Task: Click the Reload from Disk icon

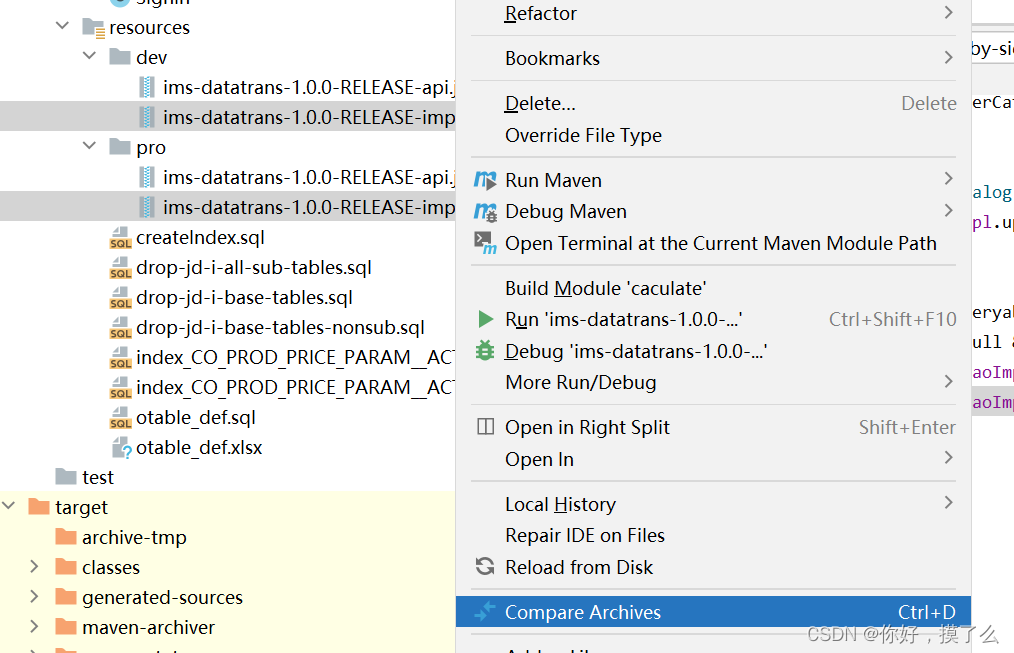Action: 485,566
